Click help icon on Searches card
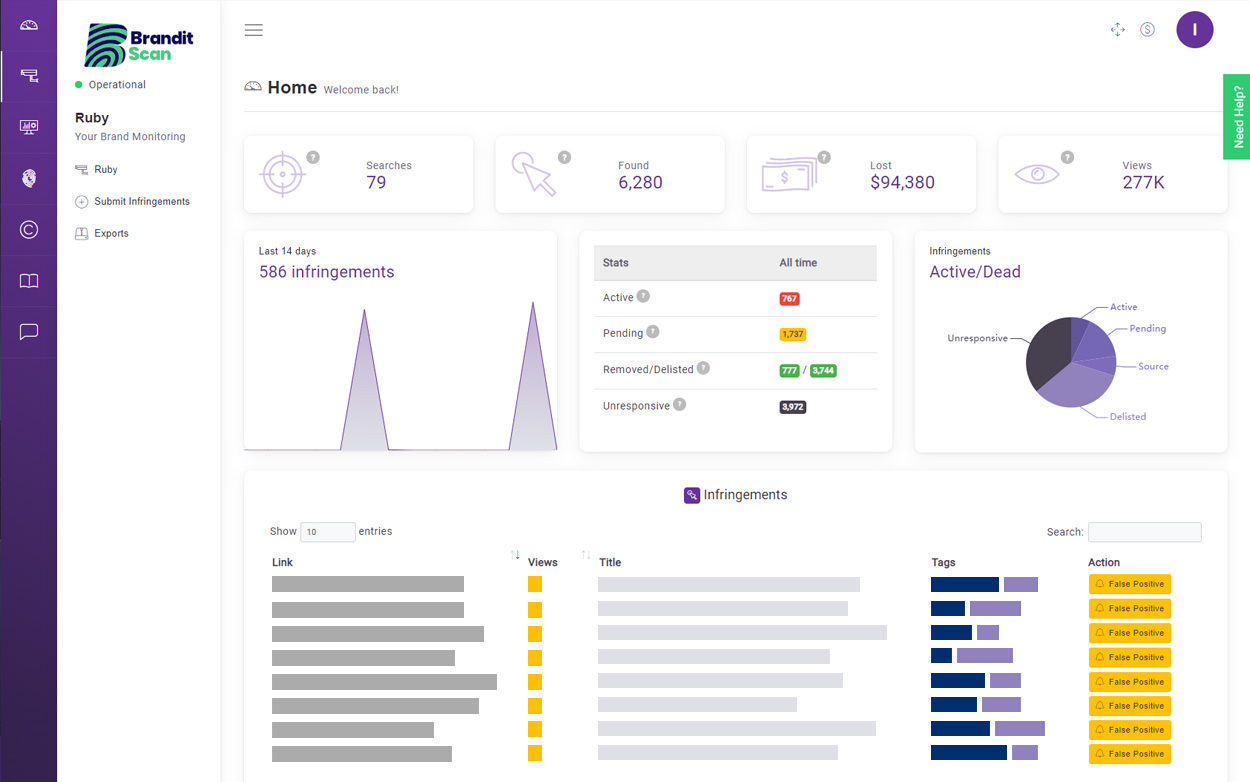This screenshot has width=1250, height=782. coord(313,157)
